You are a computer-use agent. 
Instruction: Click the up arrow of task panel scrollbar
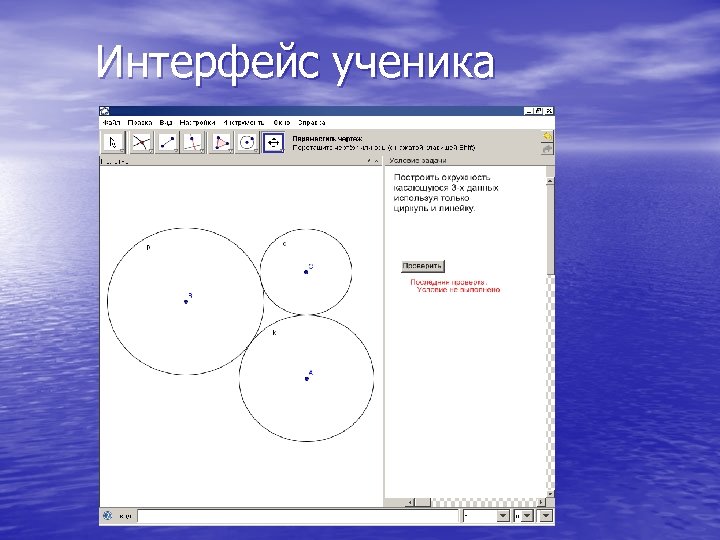coord(550,181)
